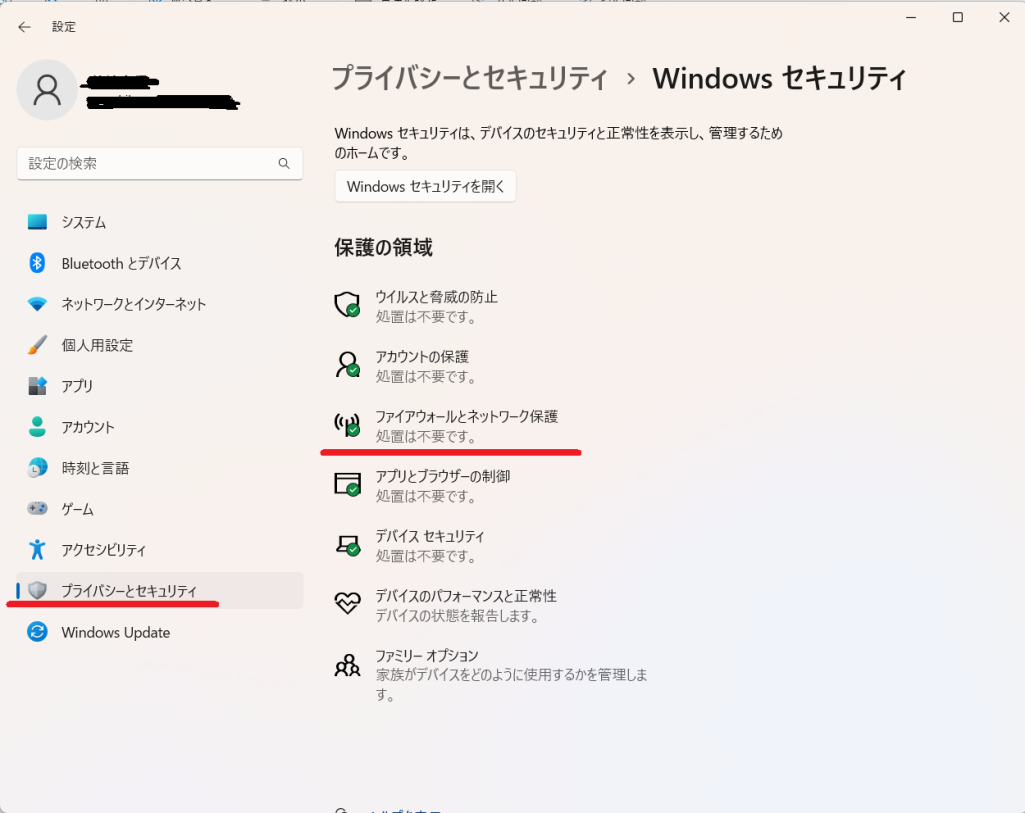Open アプリとブラウザーの制御
Image resolution: width=1025 pixels, height=813 pixels.
[x=422, y=486]
